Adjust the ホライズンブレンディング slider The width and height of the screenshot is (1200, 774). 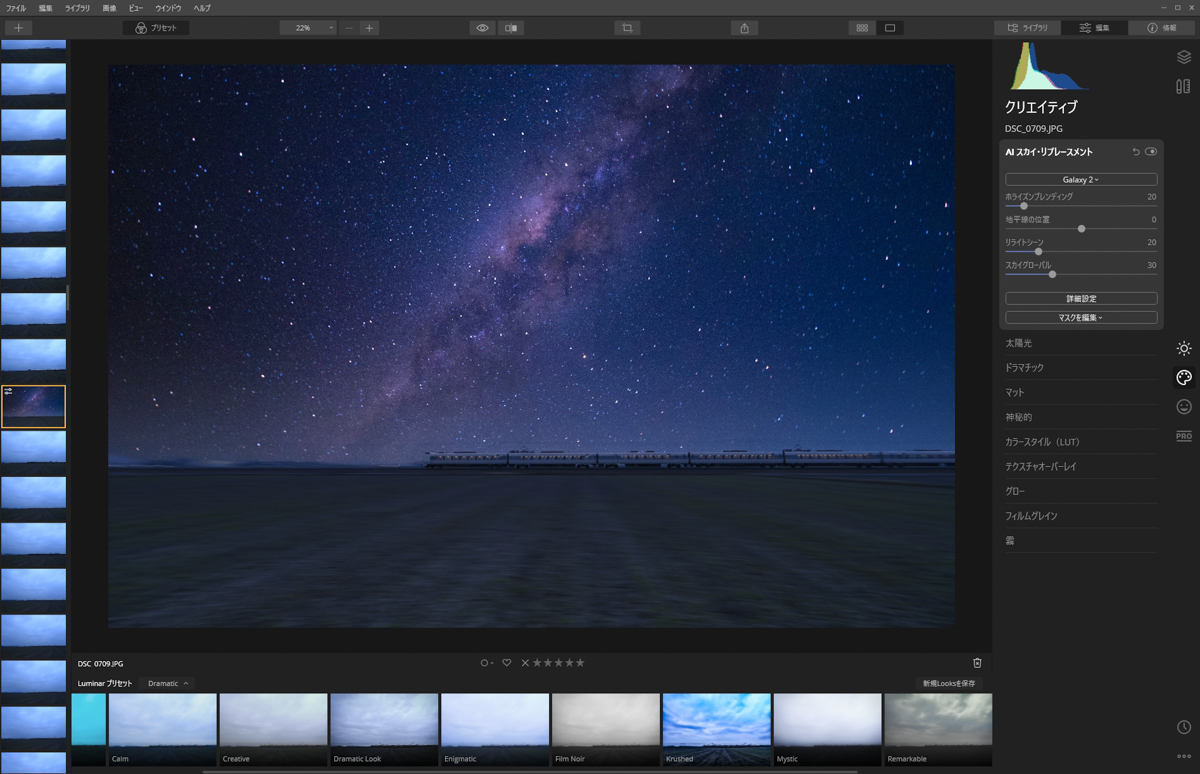1024,206
